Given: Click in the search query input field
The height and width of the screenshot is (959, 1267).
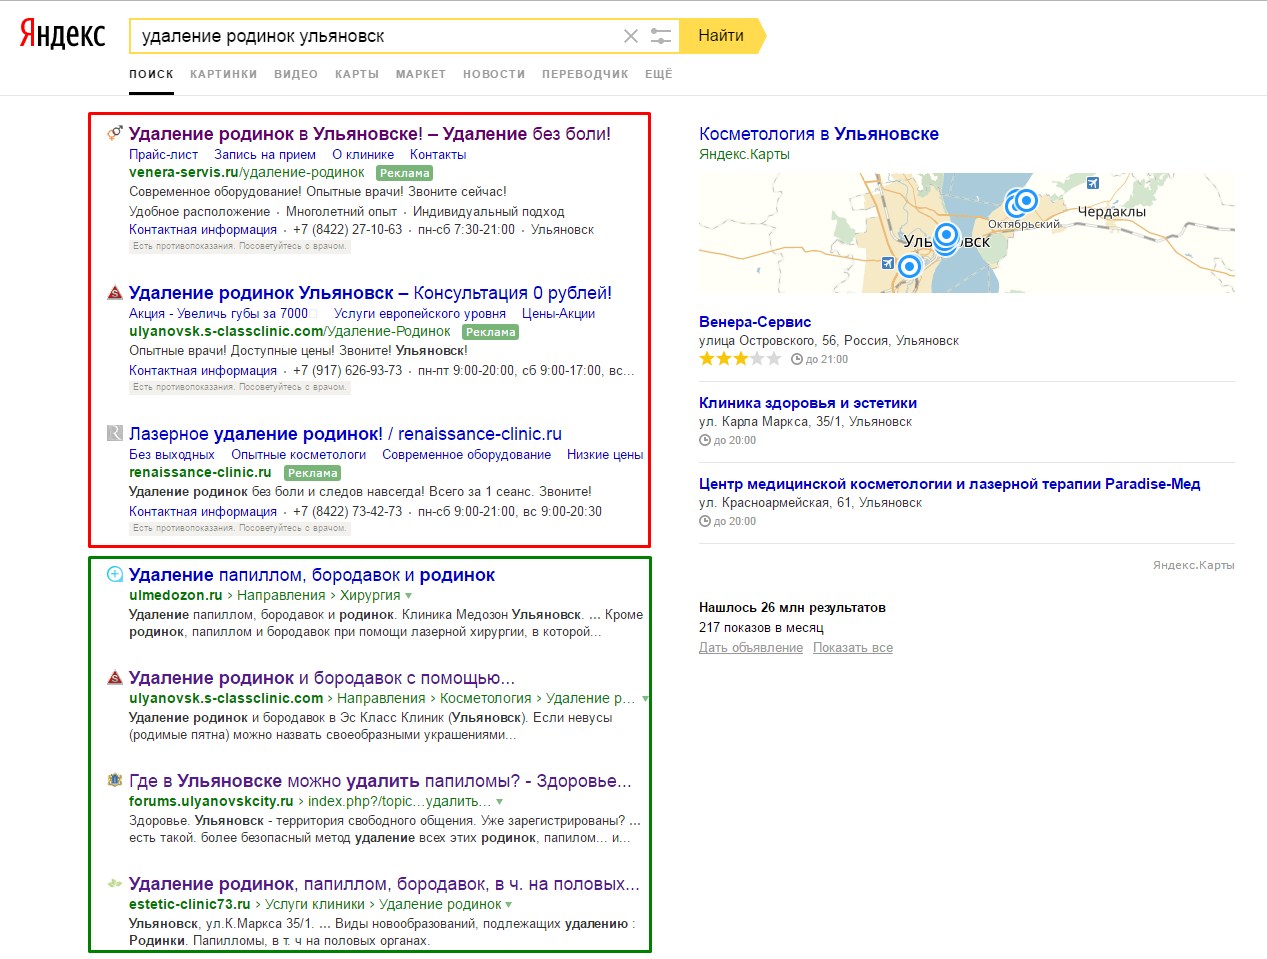Looking at the screenshot, I should [375, 36].
